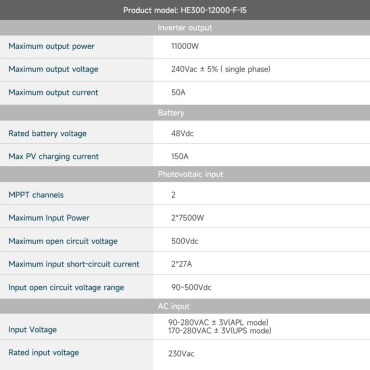Click the 'Maximum input short-circuit current' label
Image resolution: width=370 pixels, height=370 pixels.
[x=74, y=264]
